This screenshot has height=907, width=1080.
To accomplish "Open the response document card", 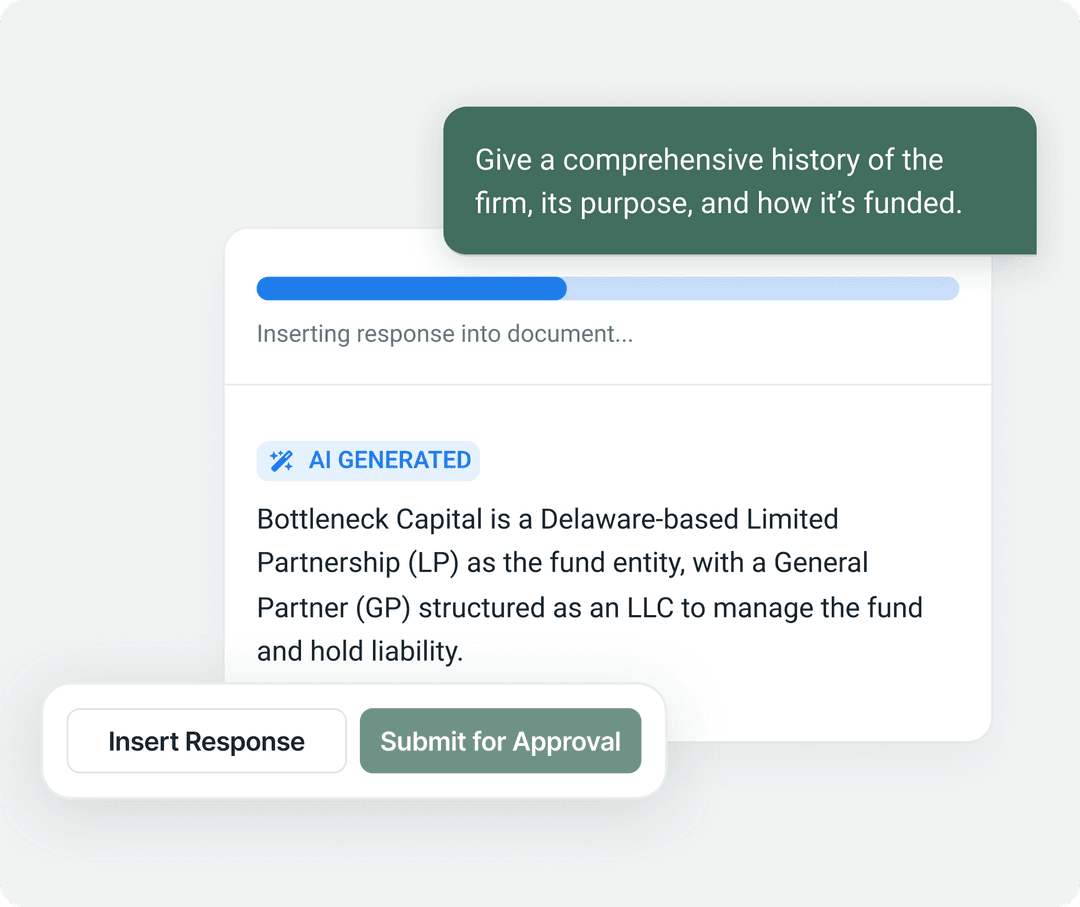I will [x=608, y=490].
